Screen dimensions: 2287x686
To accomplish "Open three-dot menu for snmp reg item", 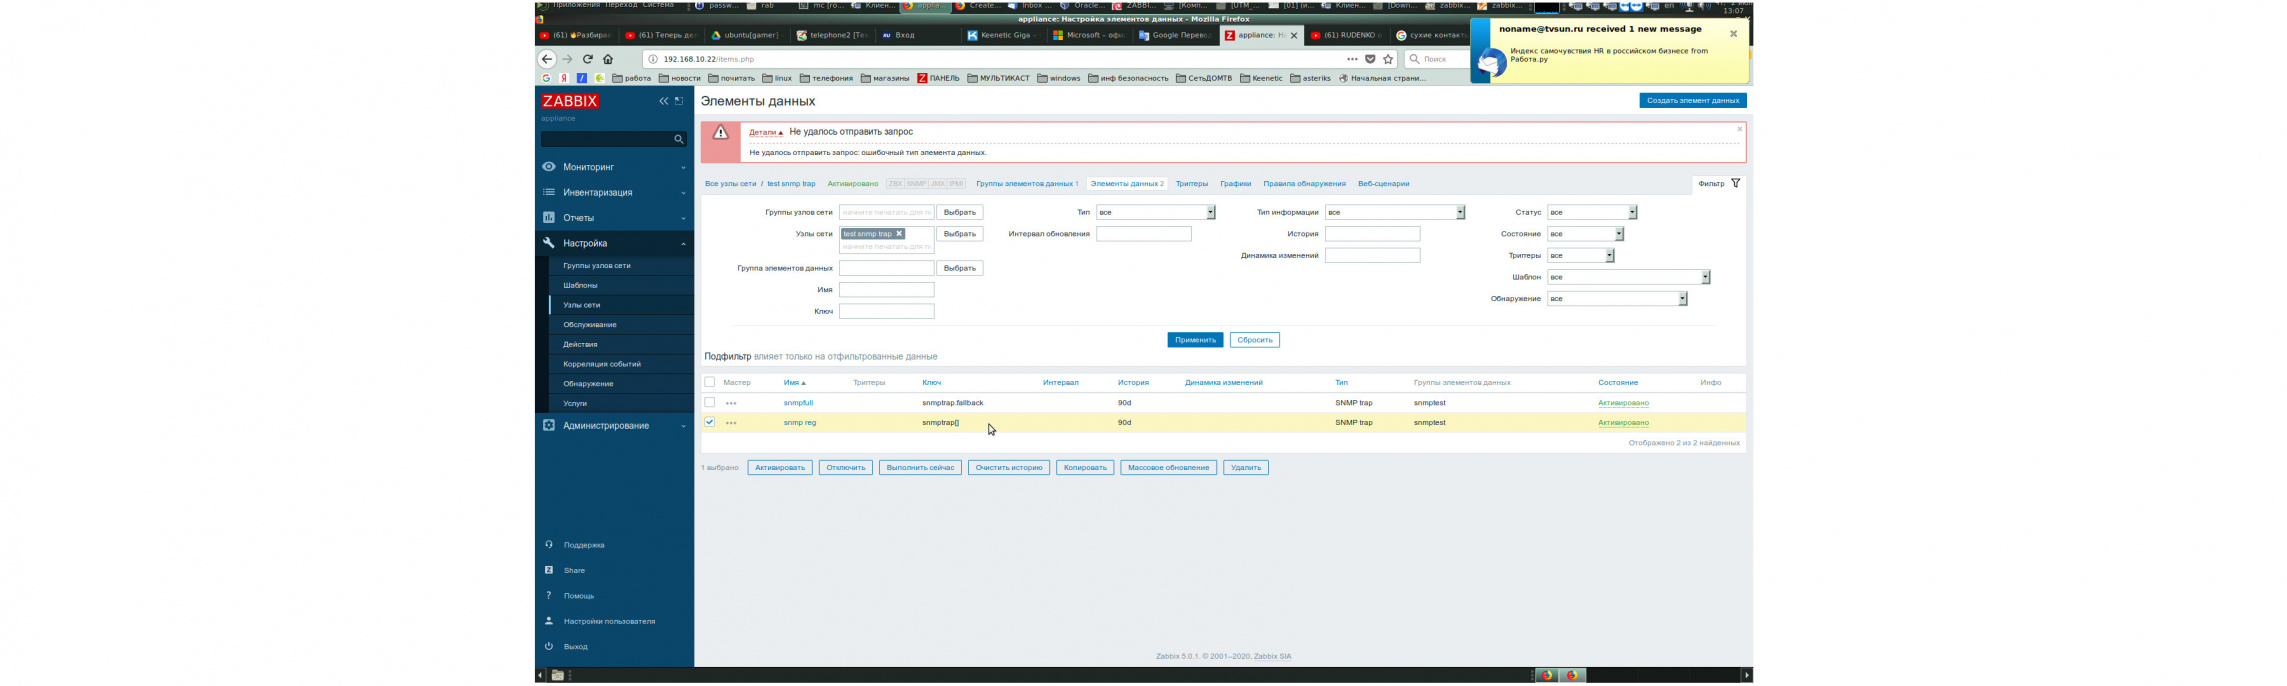I will (x=731, y=423).
